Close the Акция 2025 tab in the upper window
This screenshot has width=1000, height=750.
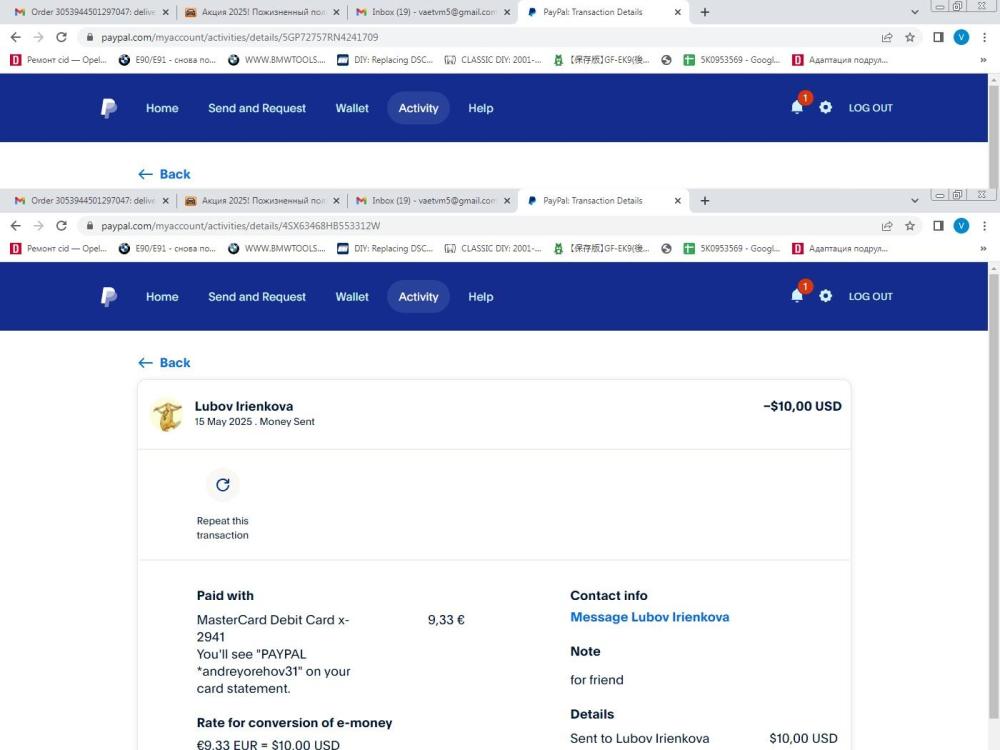(x=336, y=12)
